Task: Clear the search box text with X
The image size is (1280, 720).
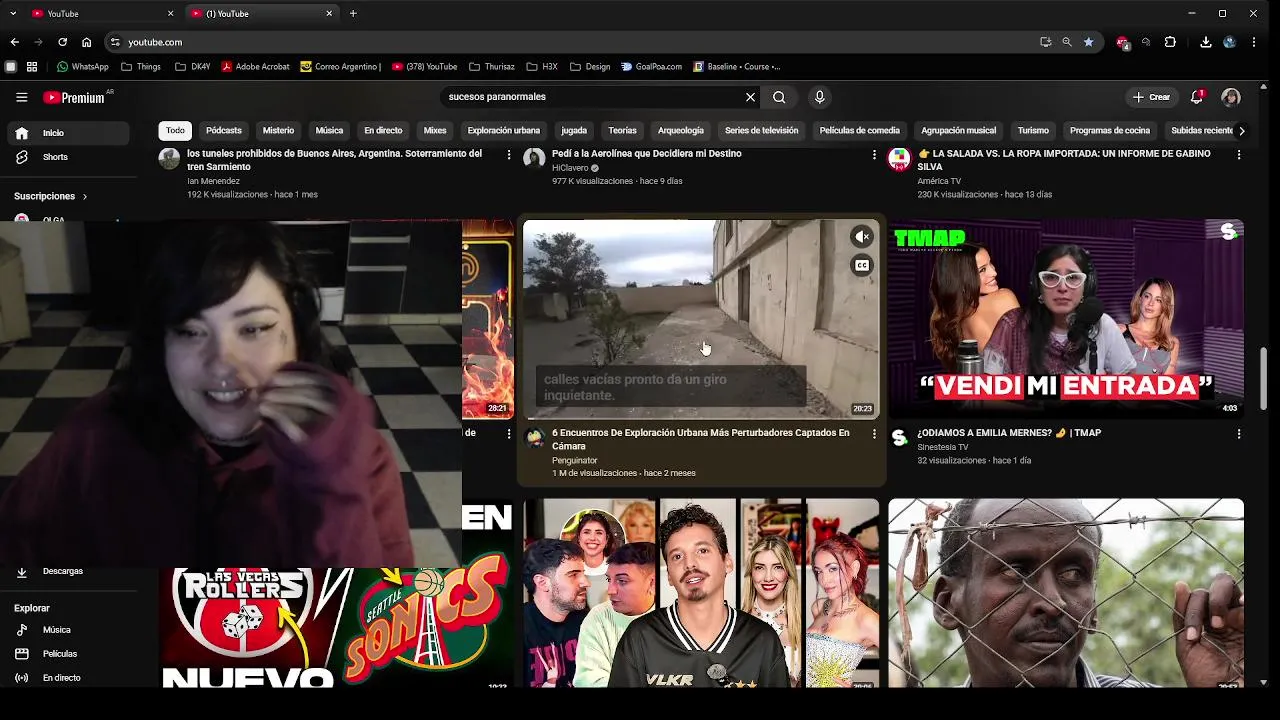Action: (x=750, y=97)
